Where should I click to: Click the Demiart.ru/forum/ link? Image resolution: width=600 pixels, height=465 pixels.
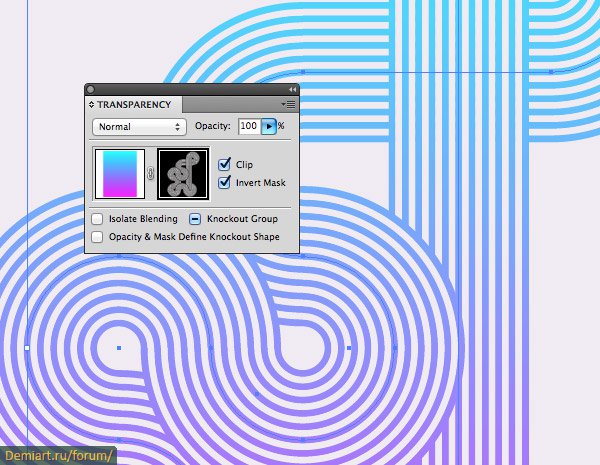58,456
